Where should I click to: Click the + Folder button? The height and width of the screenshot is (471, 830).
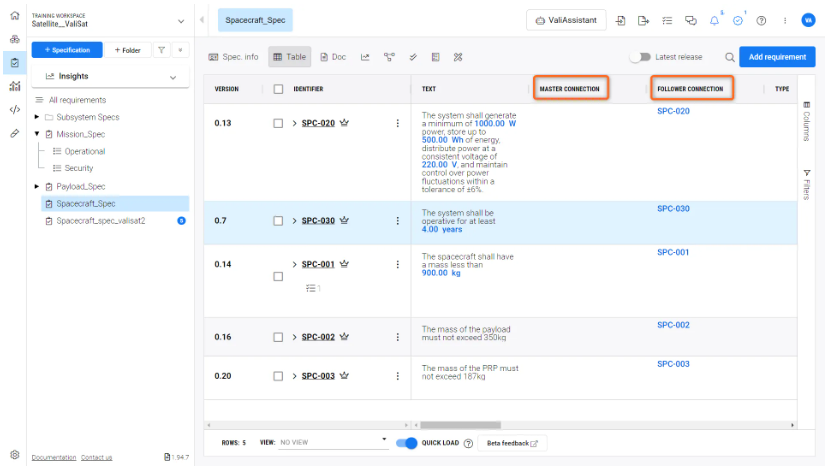click(128, 50)
